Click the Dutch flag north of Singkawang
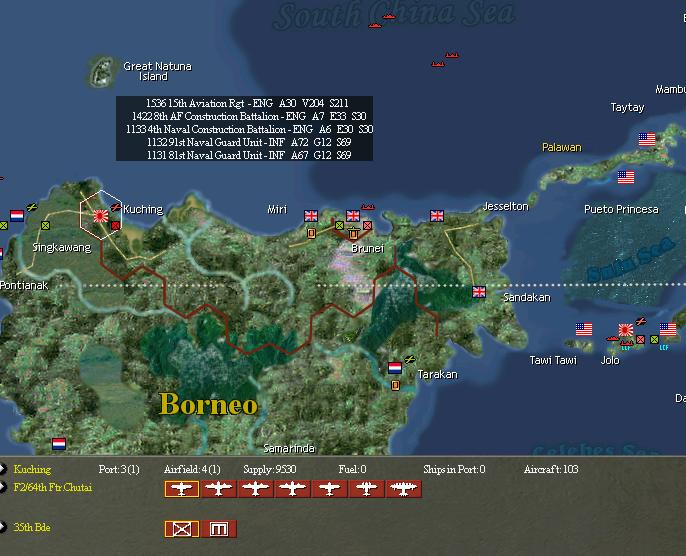Screen dimensions: 686x556 click(17, 216)
